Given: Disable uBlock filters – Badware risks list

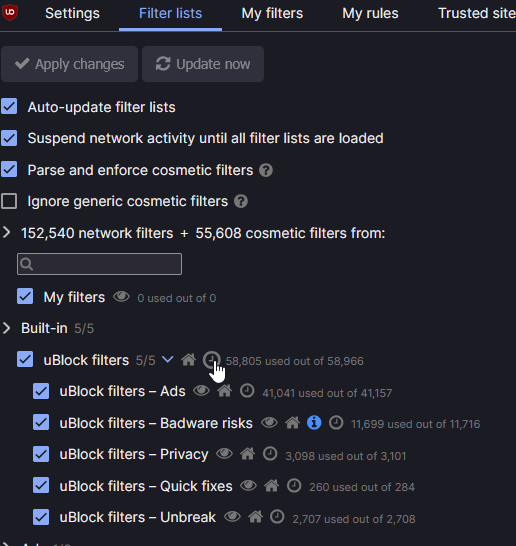Looking at the screenshot, I should 41,422.
